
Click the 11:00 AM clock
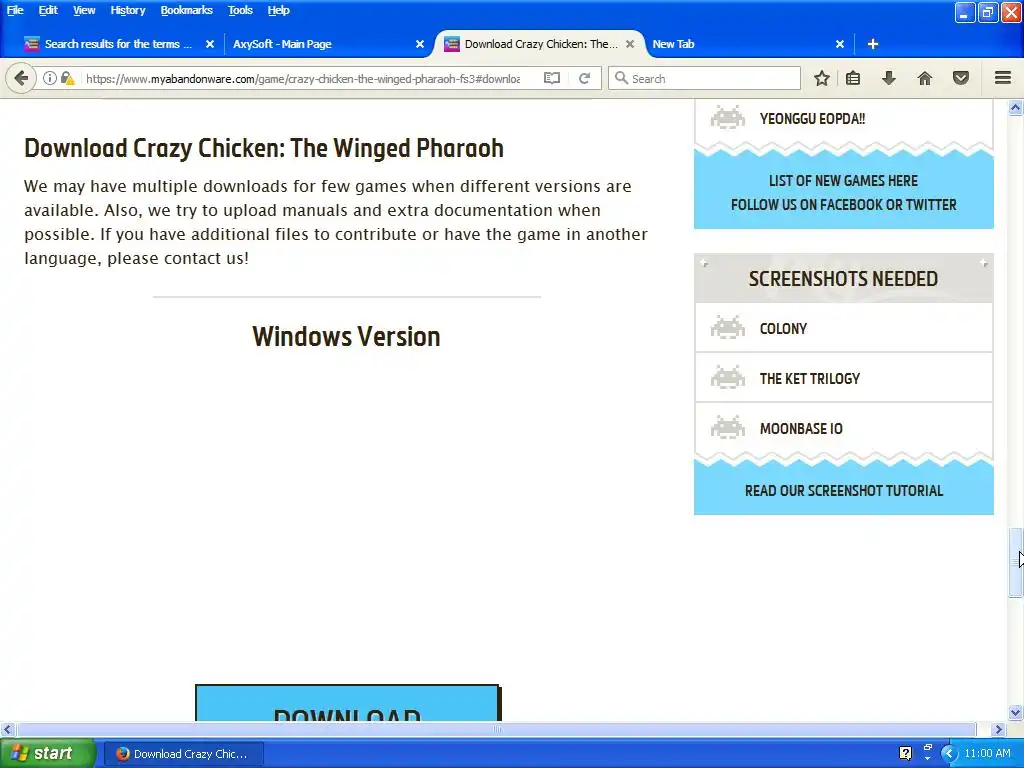coord(987,753)
